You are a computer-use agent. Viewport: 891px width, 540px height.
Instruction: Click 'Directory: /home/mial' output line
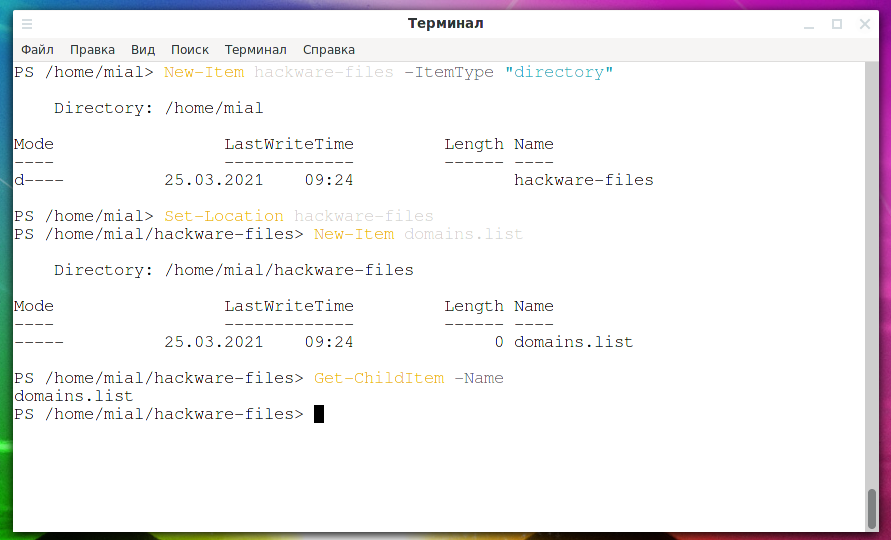(x=159, y=108)
